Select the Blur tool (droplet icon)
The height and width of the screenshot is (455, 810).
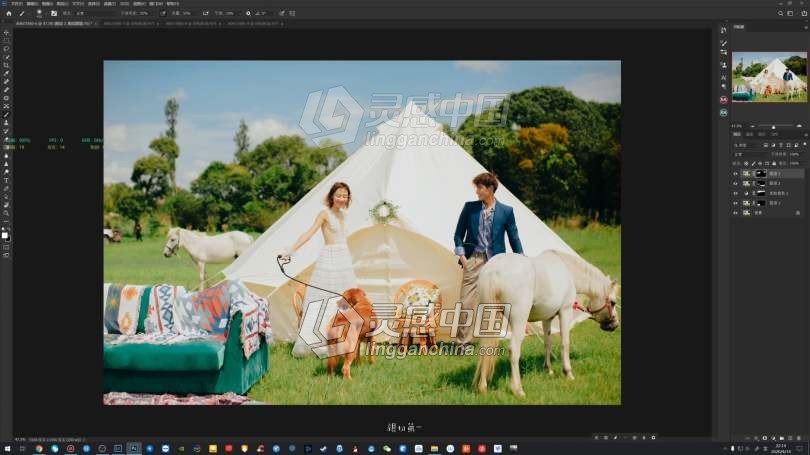pyautogui.click(x=6, y=156)
